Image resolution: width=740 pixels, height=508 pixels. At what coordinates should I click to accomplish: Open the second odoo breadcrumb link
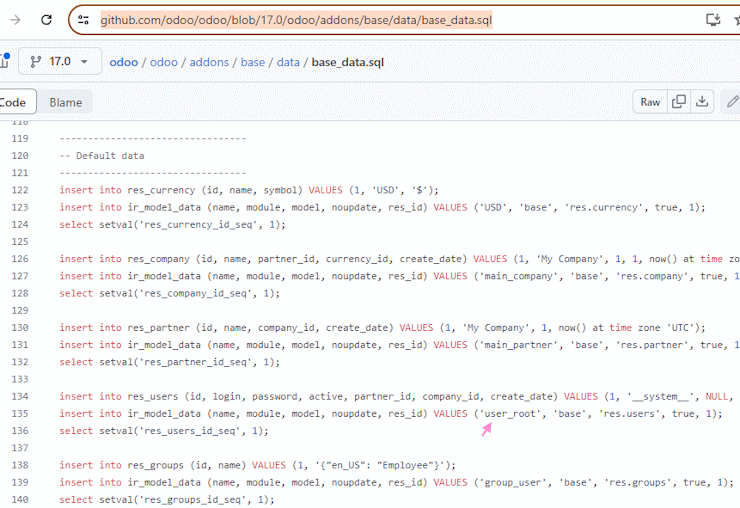coord(164,62)
